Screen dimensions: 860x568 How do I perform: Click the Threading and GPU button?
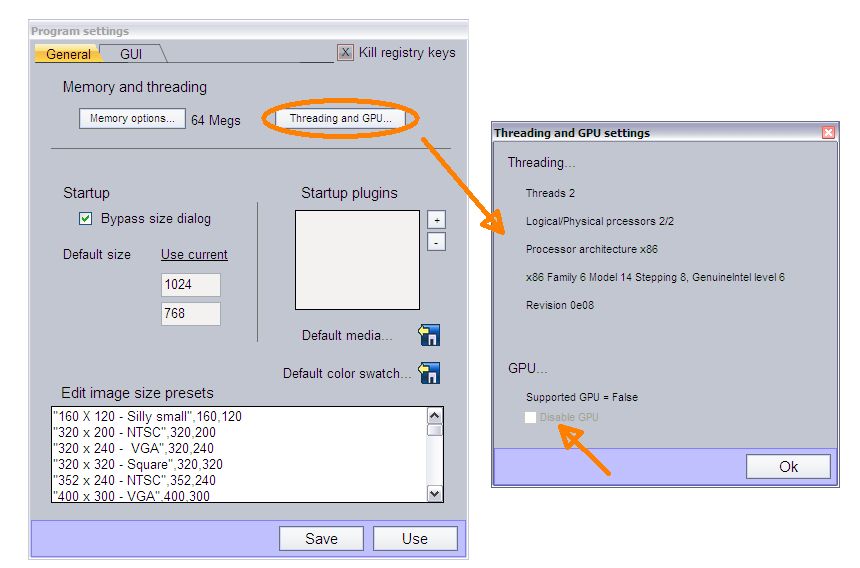point(340,119)
